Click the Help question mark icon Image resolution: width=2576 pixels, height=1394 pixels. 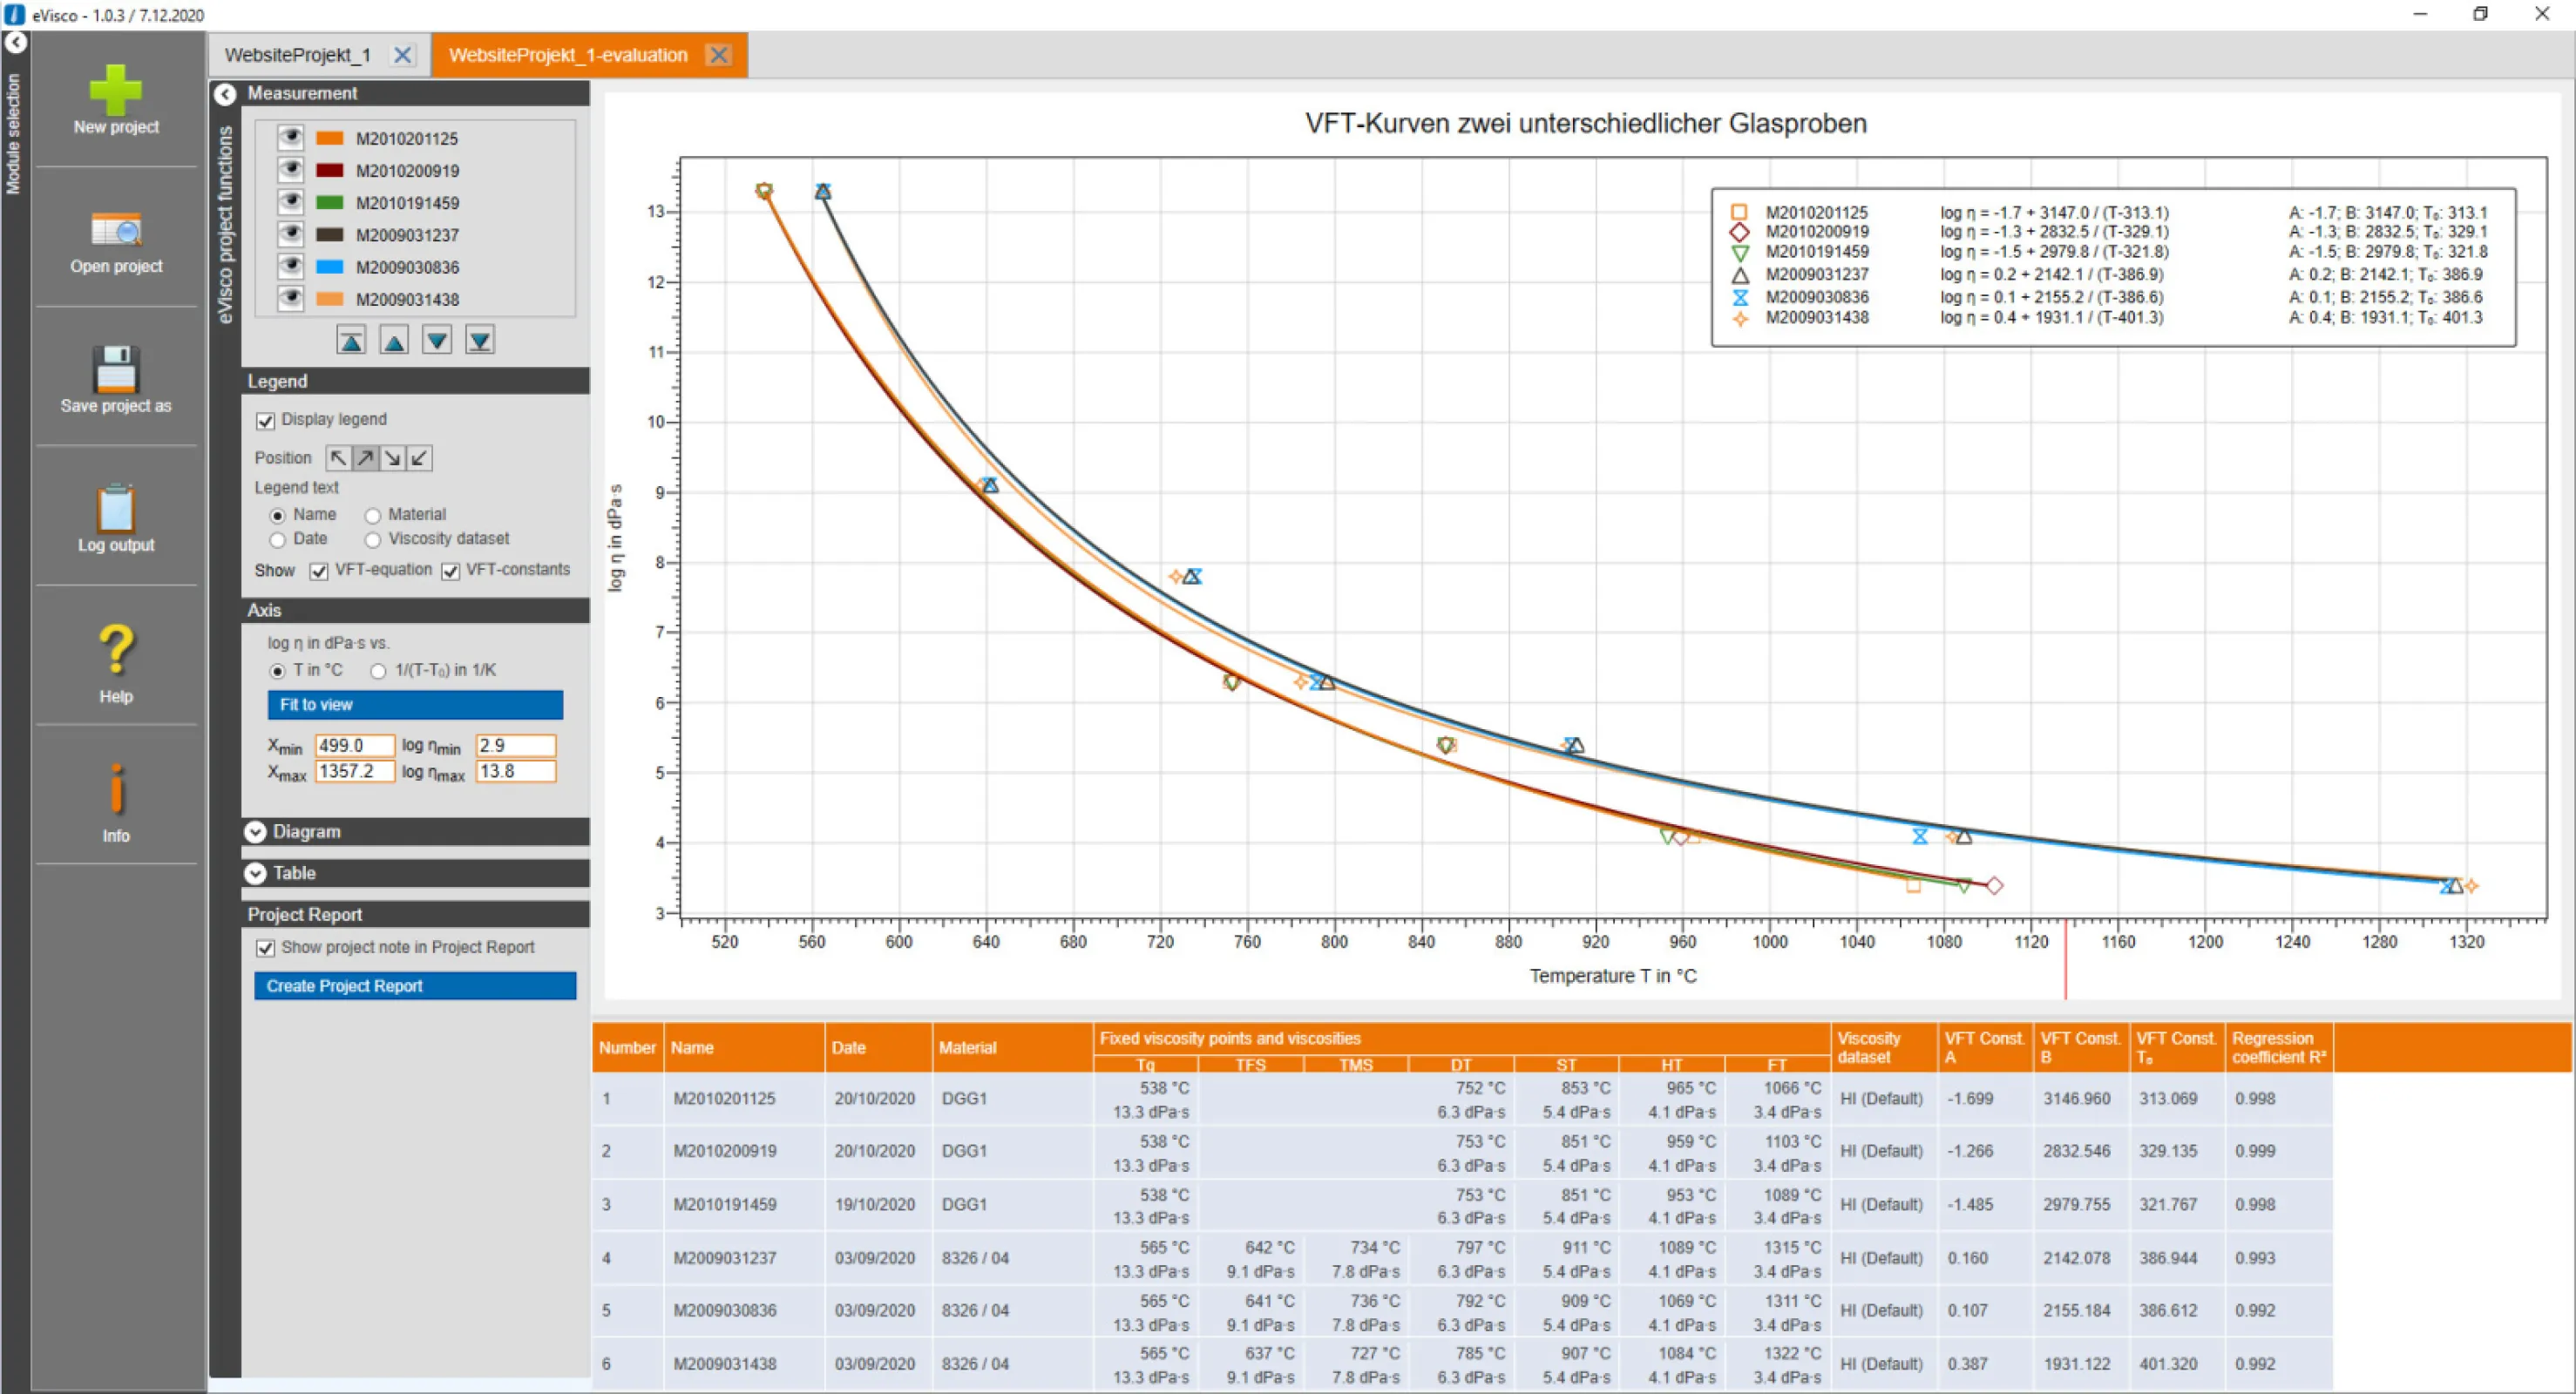coord(115,649)
